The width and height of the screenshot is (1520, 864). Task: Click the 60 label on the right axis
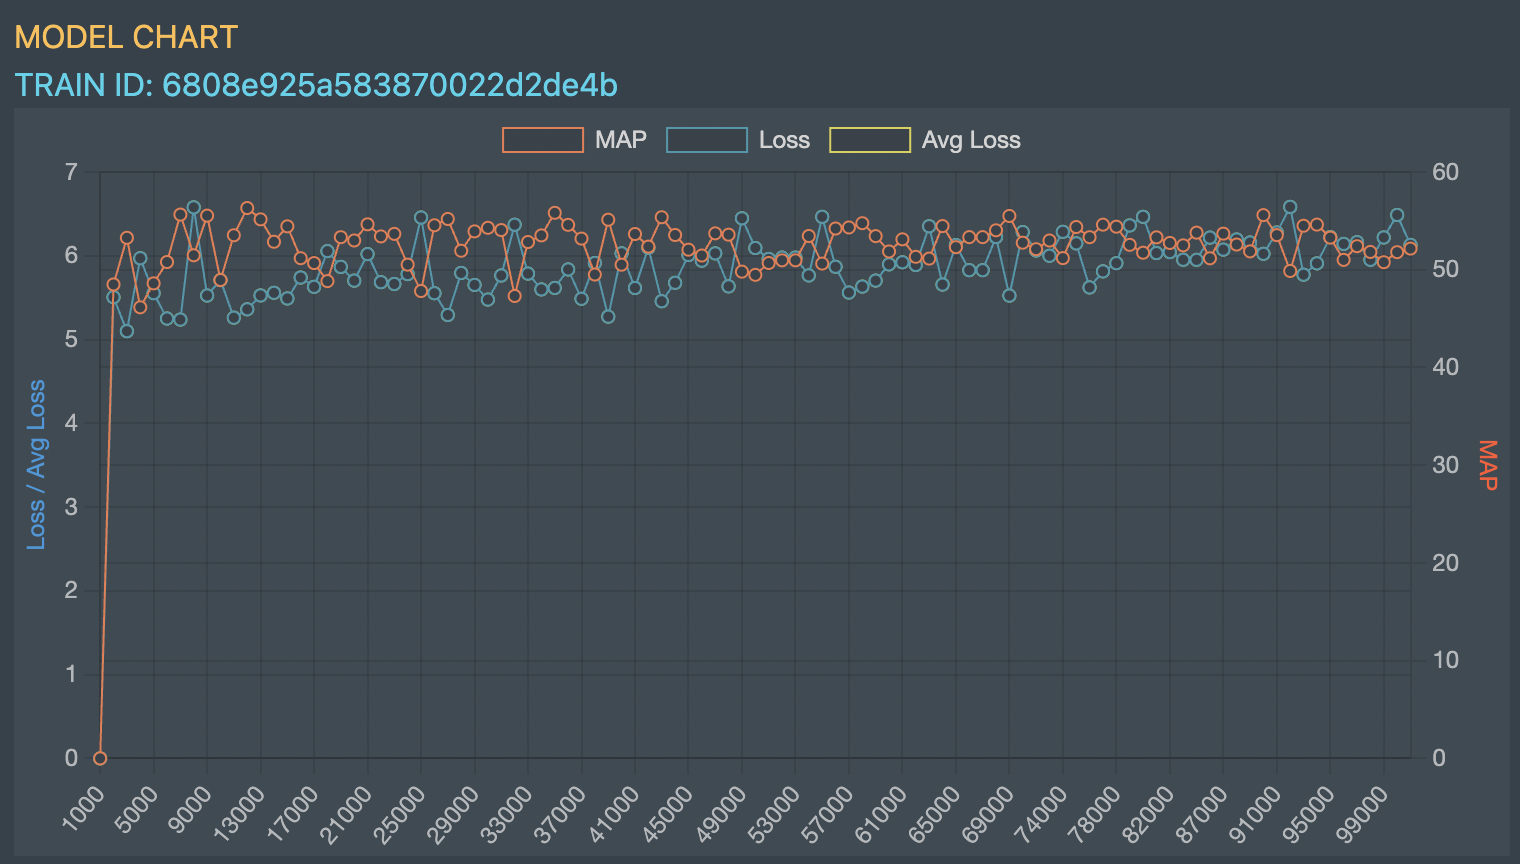tap(1444, 172)
